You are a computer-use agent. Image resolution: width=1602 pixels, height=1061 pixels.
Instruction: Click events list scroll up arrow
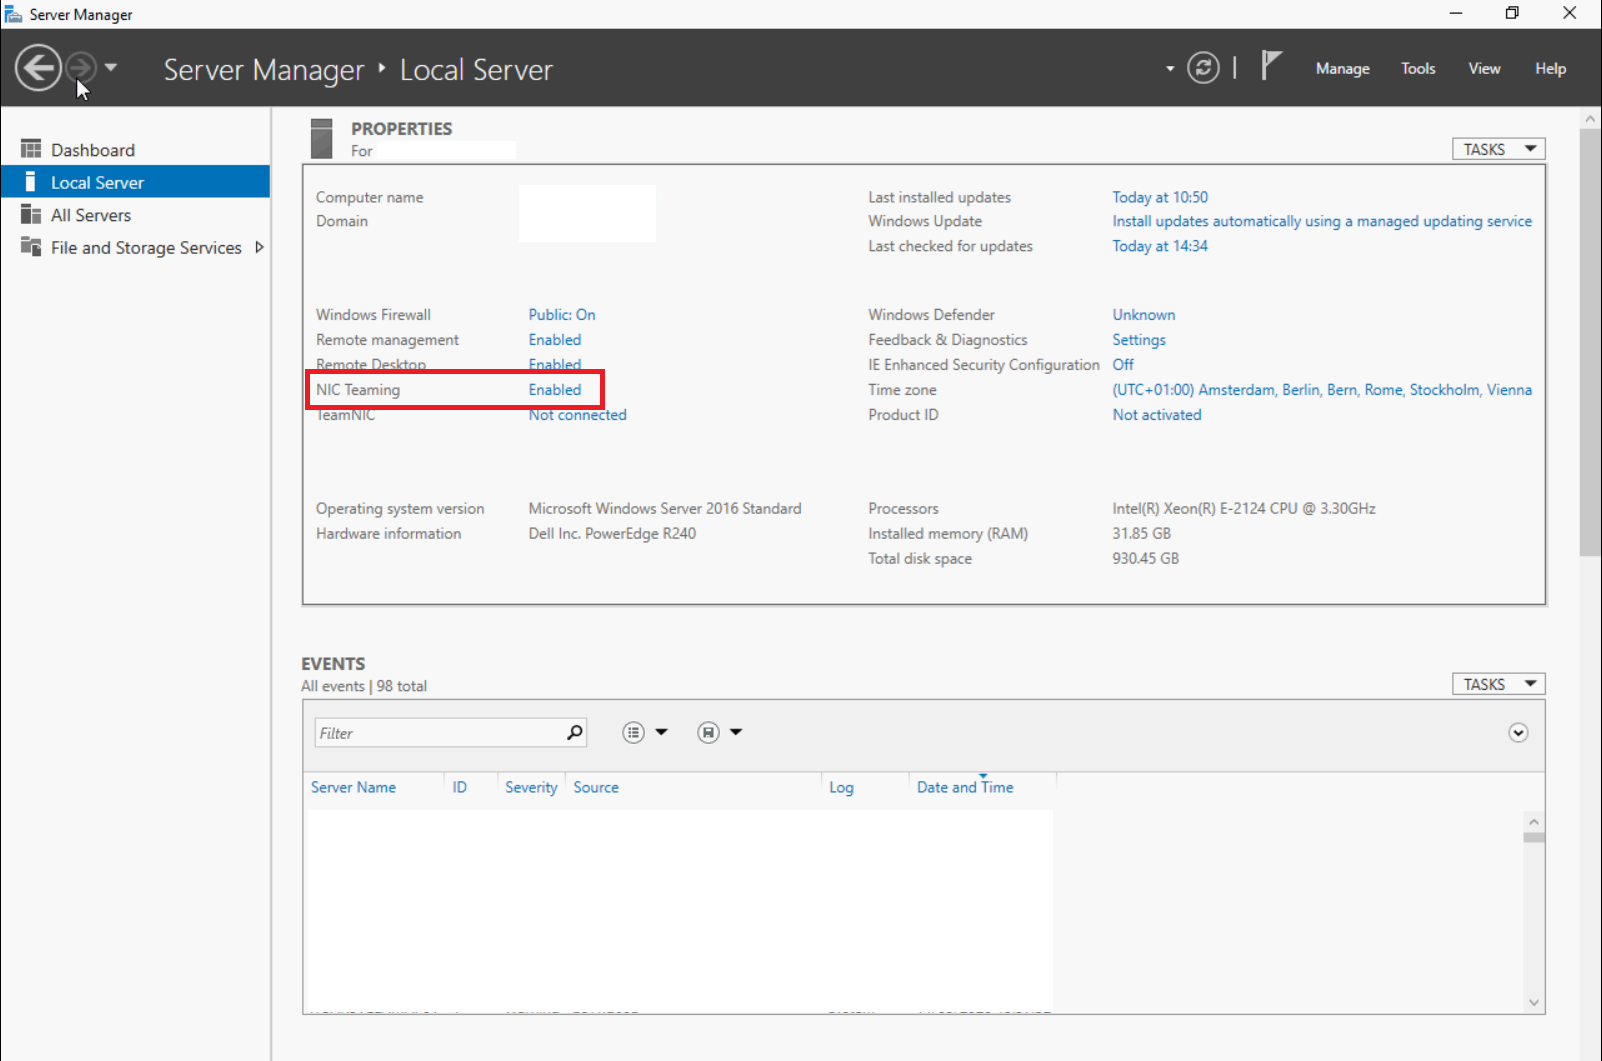1533,822
